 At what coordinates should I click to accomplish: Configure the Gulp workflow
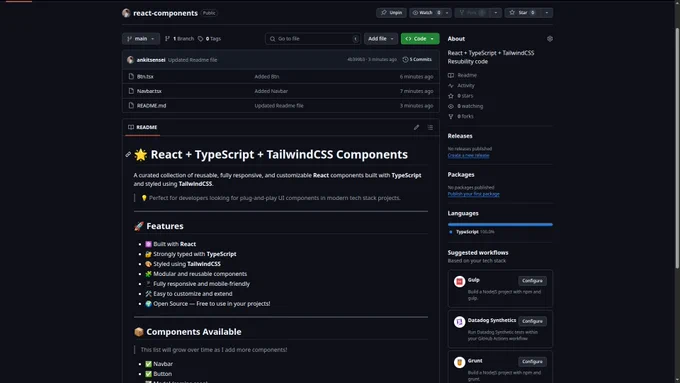[x=532, y=281]
